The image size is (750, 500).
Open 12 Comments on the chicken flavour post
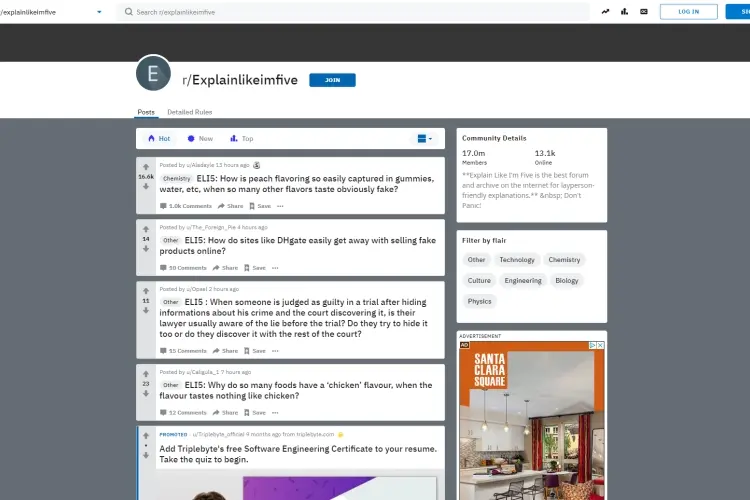[183, 412]
